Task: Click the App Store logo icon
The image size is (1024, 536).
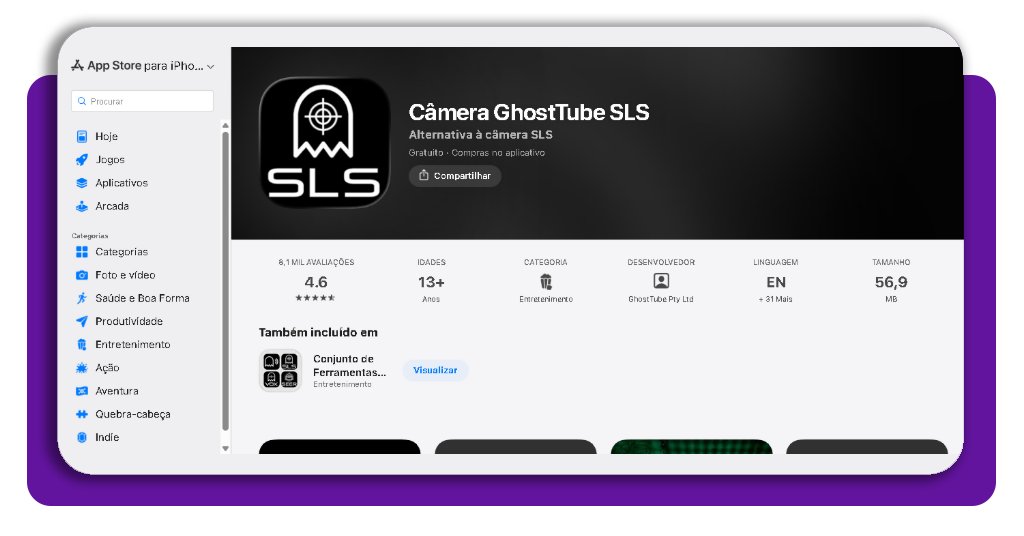Action: coord(78,65)
